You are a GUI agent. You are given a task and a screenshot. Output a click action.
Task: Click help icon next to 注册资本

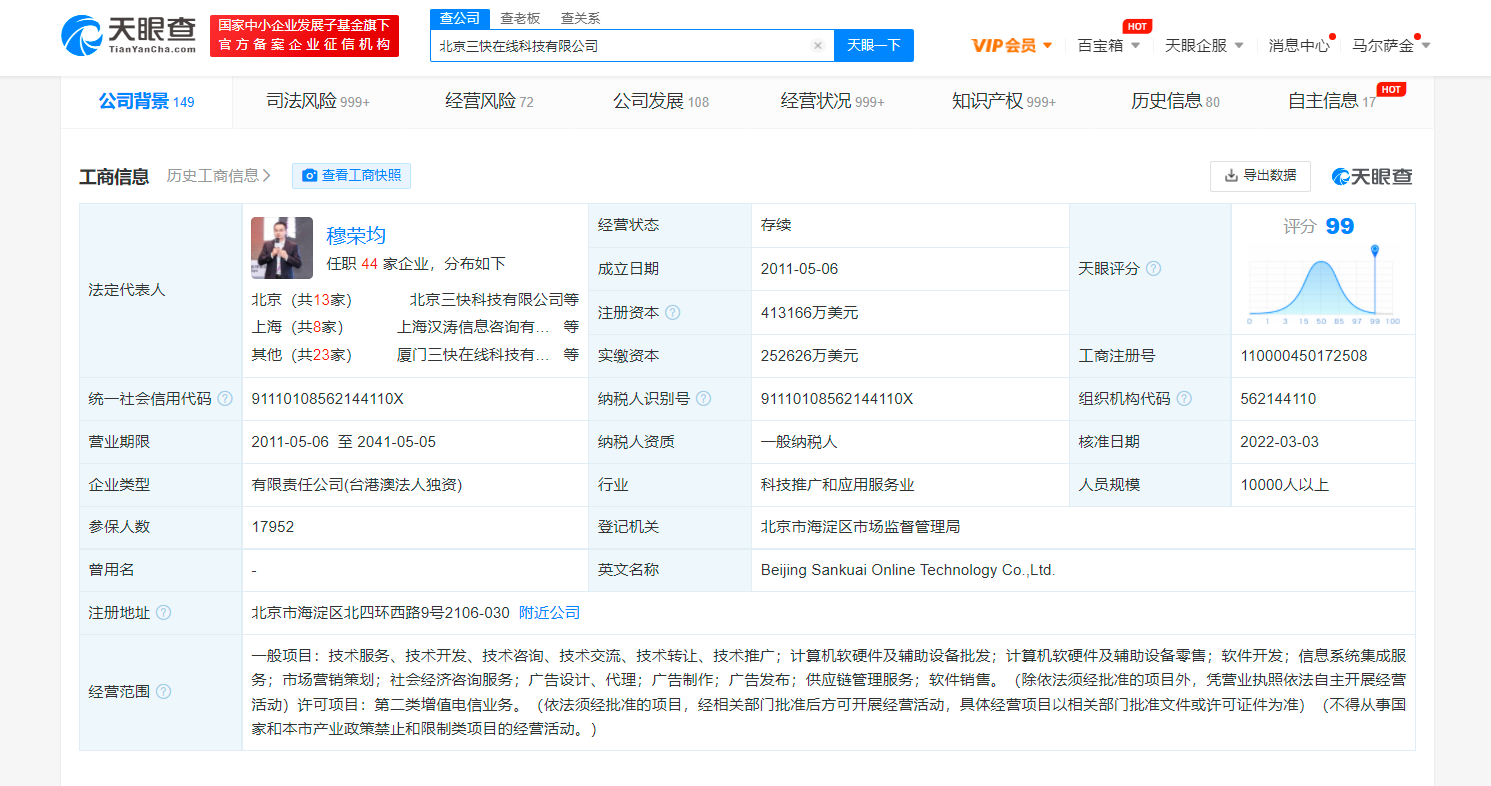(x=673, y=313)
